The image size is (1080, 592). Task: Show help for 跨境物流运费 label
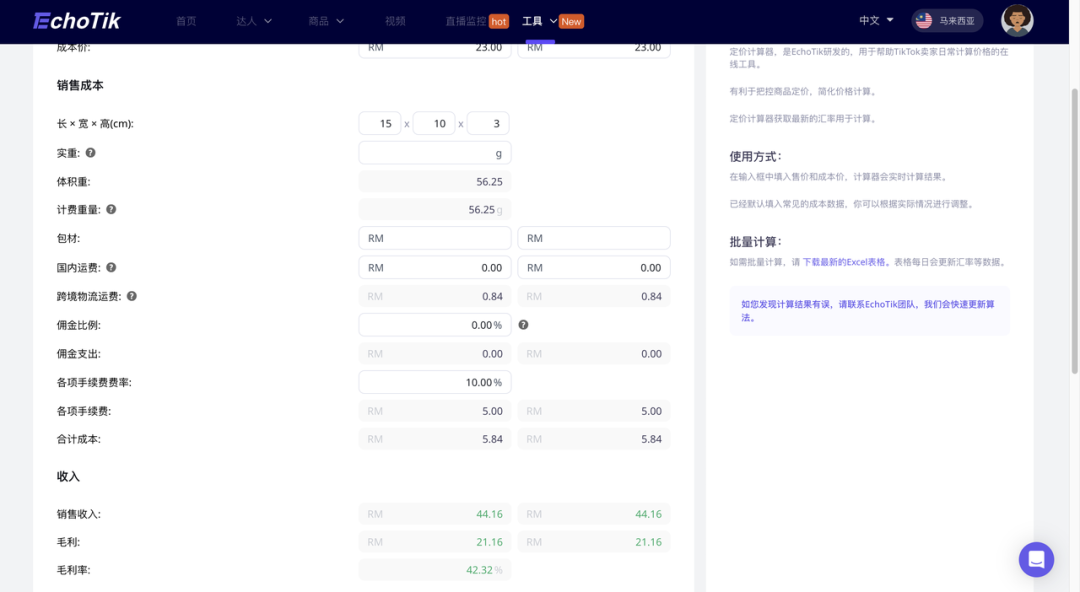click(132, 296)
